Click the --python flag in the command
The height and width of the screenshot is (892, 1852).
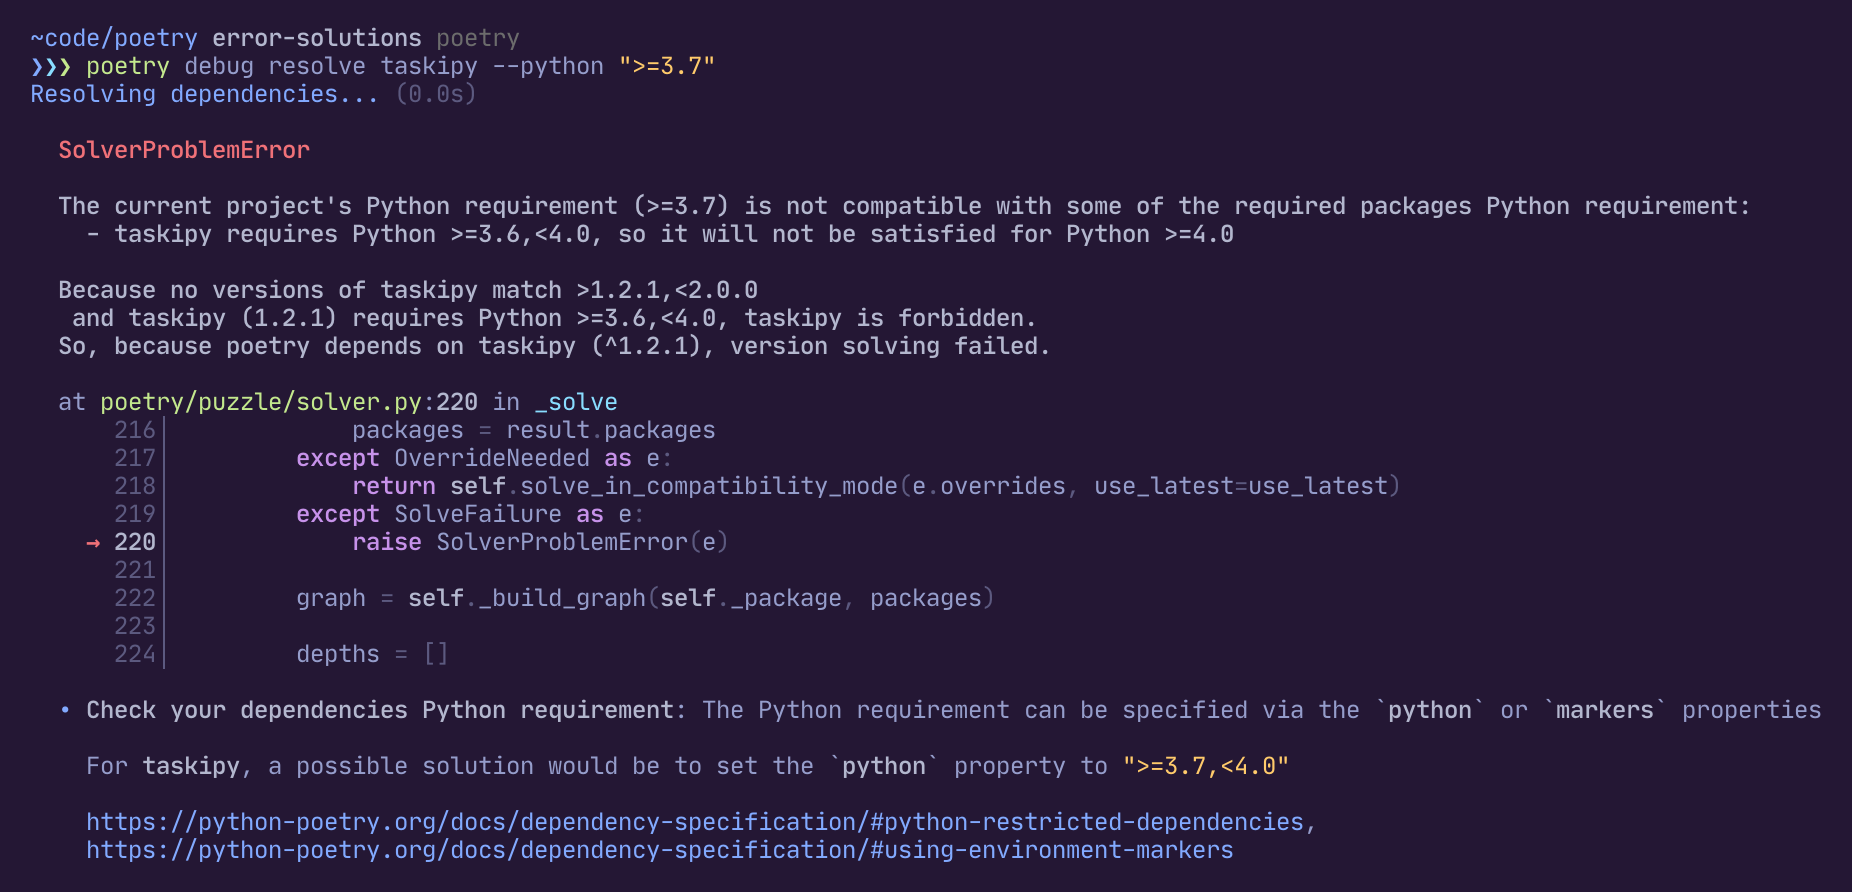[x=548, y=66]
